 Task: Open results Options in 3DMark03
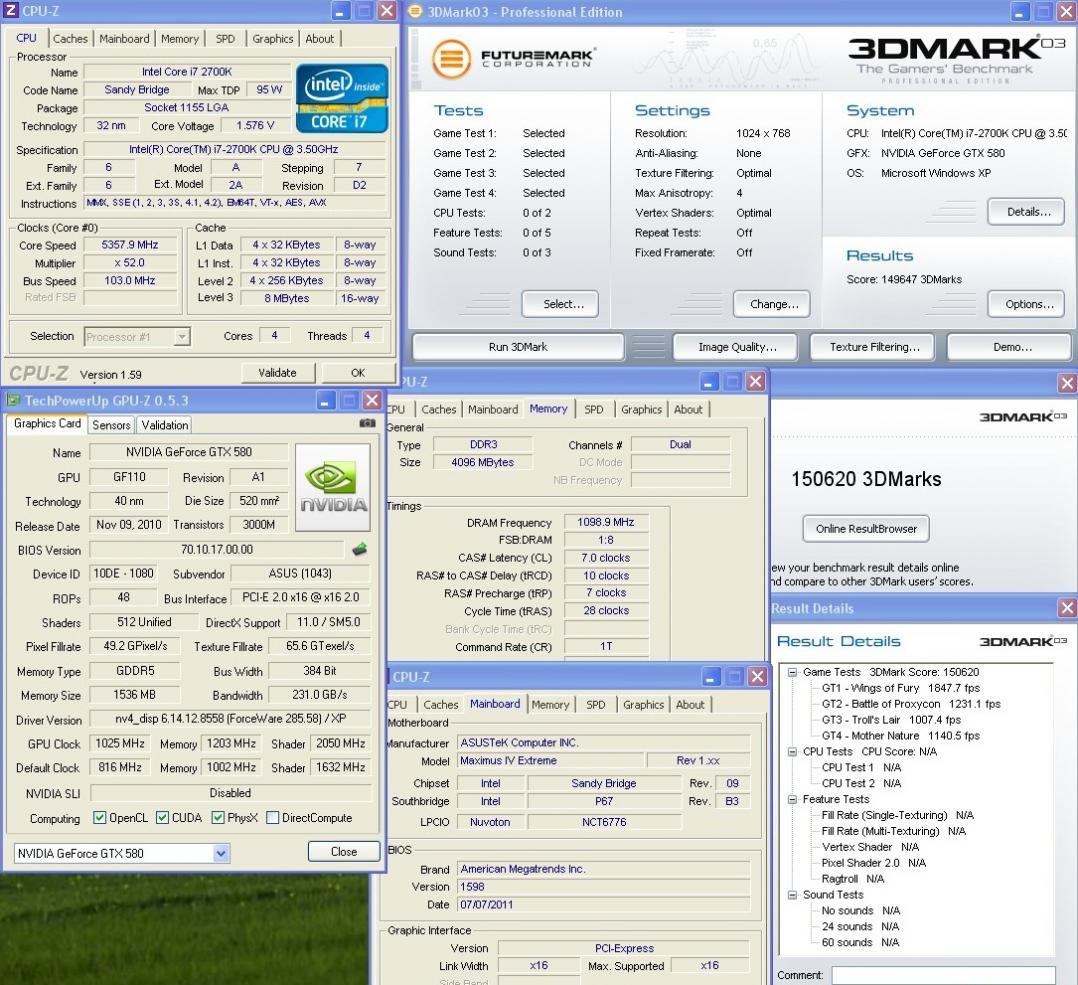tap(1026, 304)
